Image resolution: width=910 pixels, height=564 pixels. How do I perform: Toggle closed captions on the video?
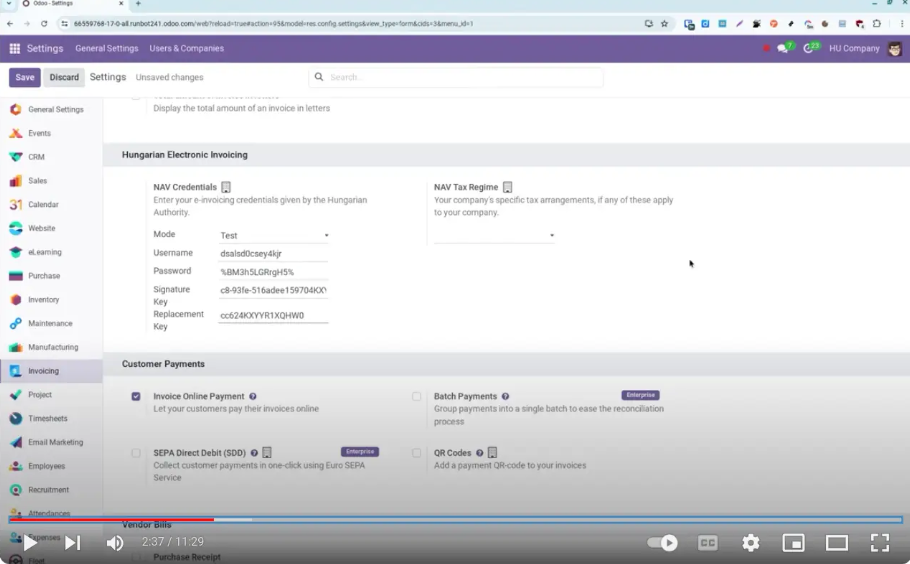click(x=707, y=543)
